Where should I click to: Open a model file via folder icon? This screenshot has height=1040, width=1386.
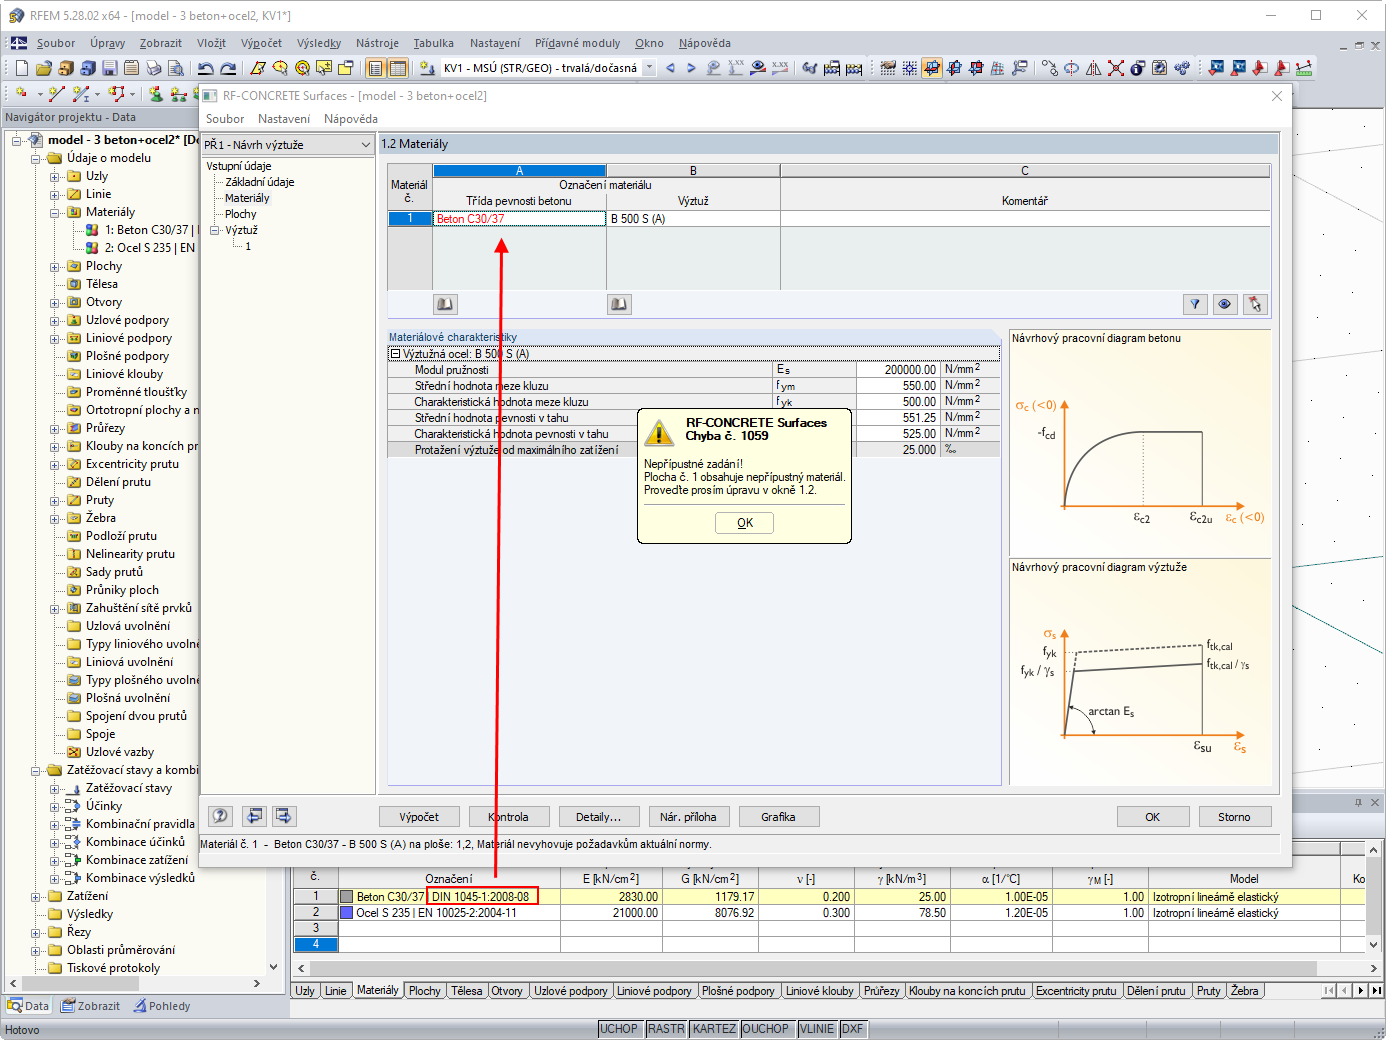pyautogui.click(x=43, y=68)
